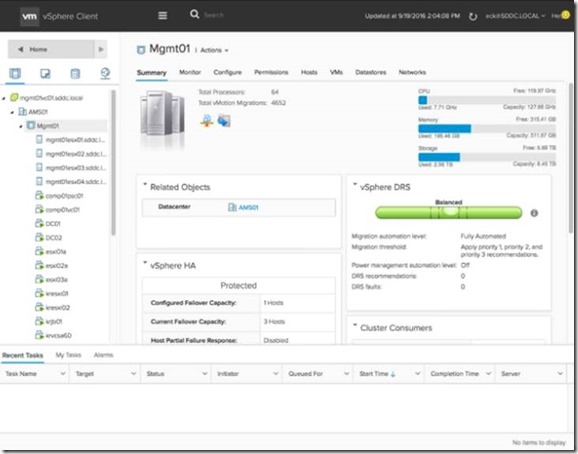Click the yellow smiley feedback icon
Viewport: 578px width, 454px height.
565,15
